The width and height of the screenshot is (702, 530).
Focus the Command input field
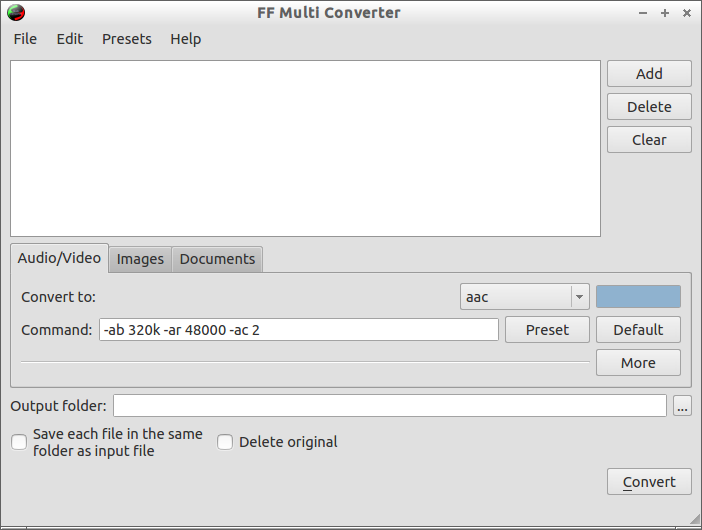299,330
